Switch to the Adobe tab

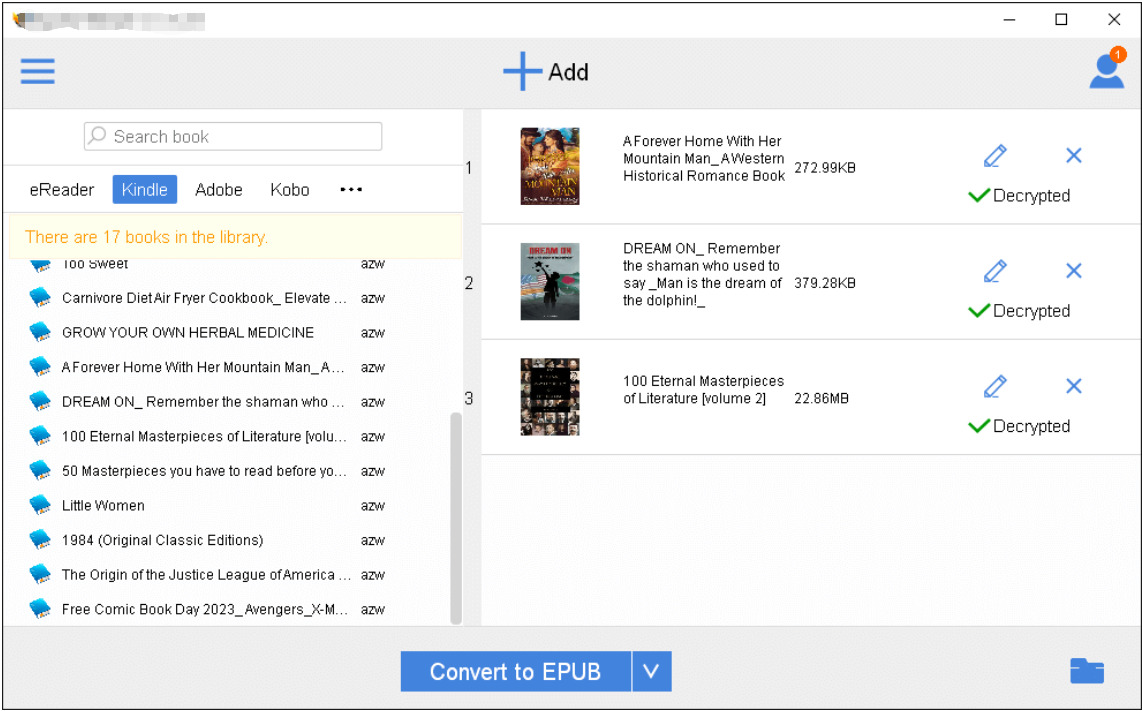tap(218, 189)
